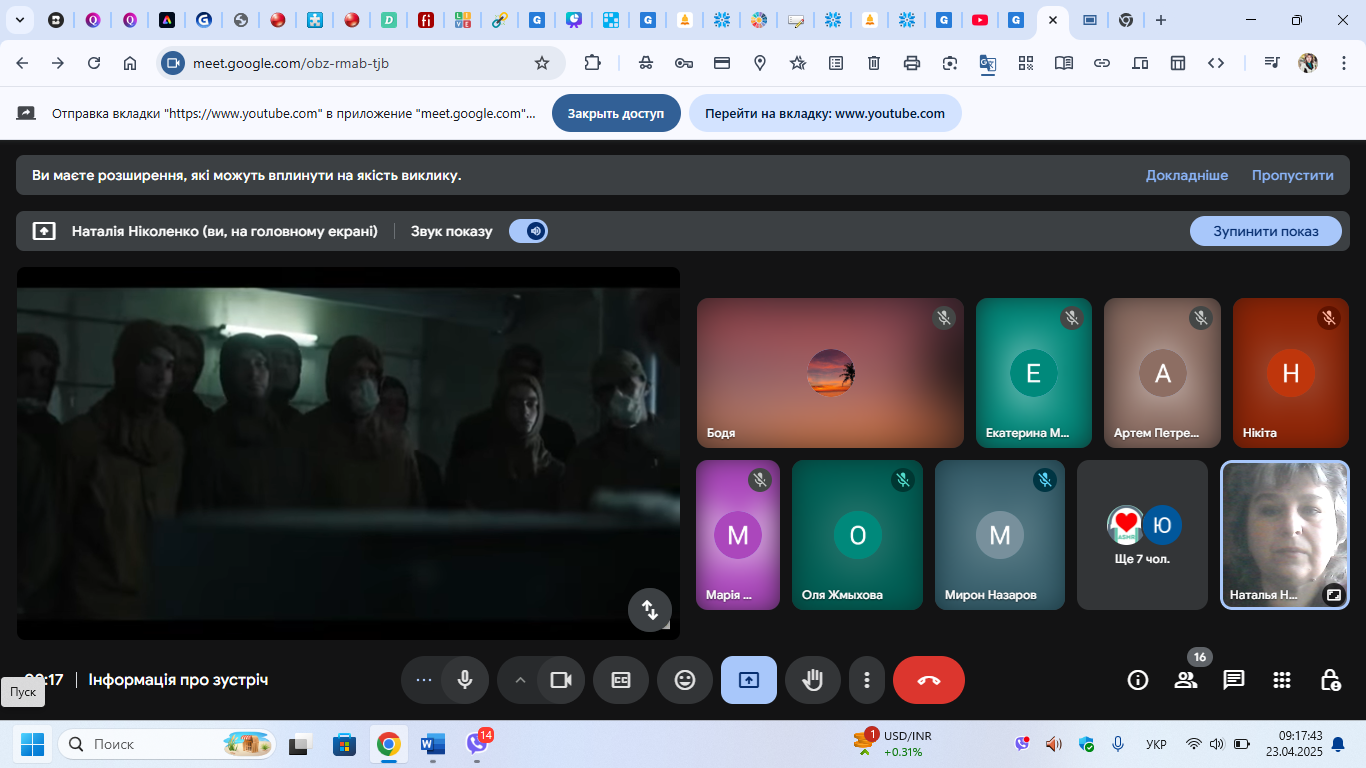Open Windows Start button
The image size is (1366, 768).
(x=33, y=744)
